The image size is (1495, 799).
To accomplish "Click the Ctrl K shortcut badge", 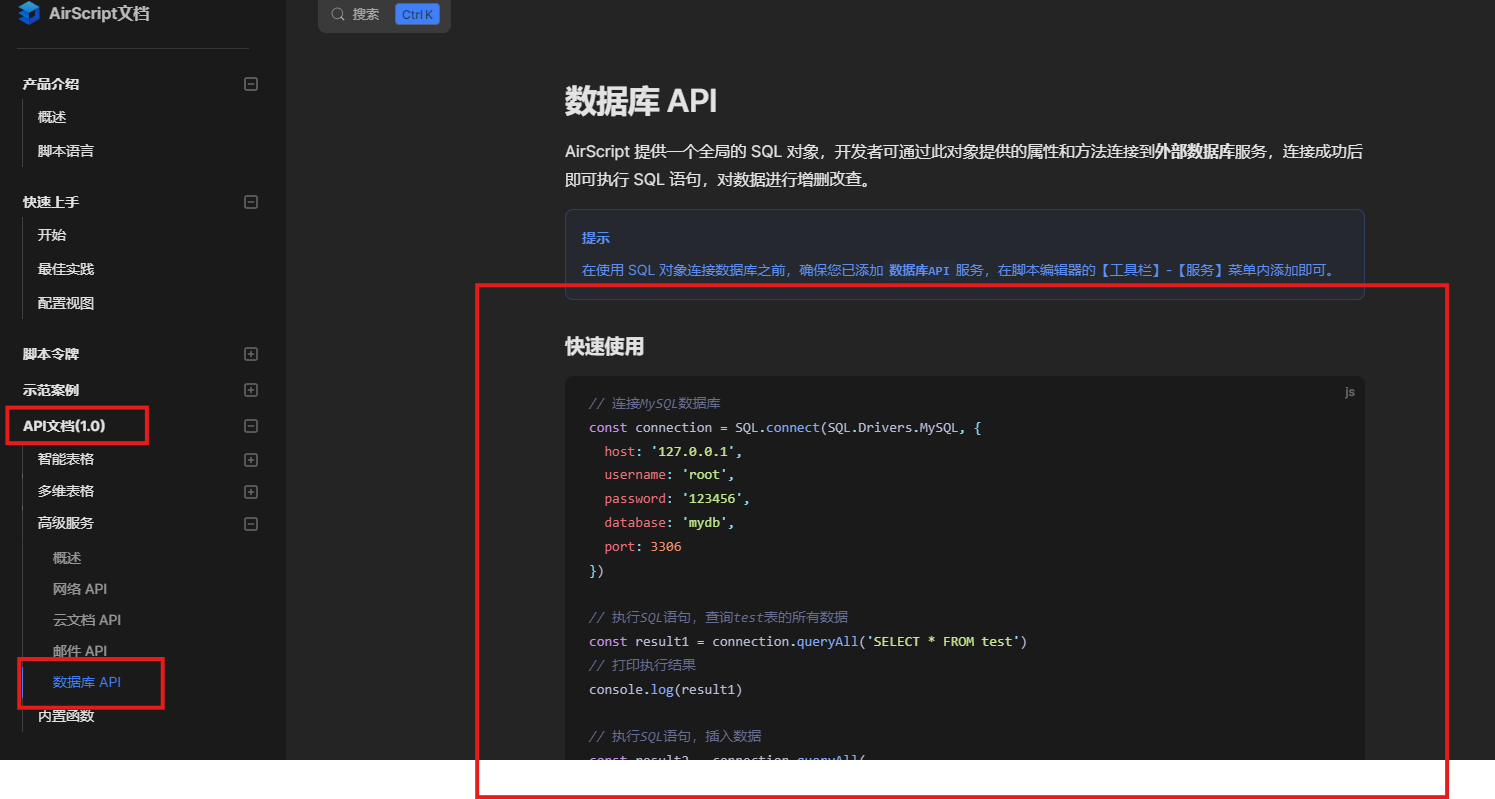I will point(417,14).
